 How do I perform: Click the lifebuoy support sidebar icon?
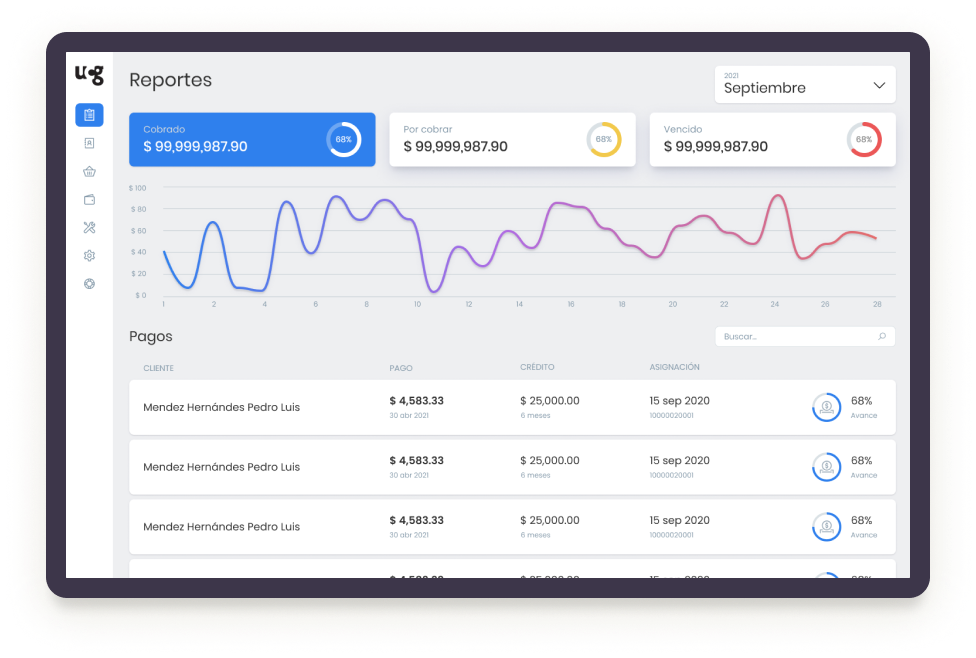(x=89, y=284)
